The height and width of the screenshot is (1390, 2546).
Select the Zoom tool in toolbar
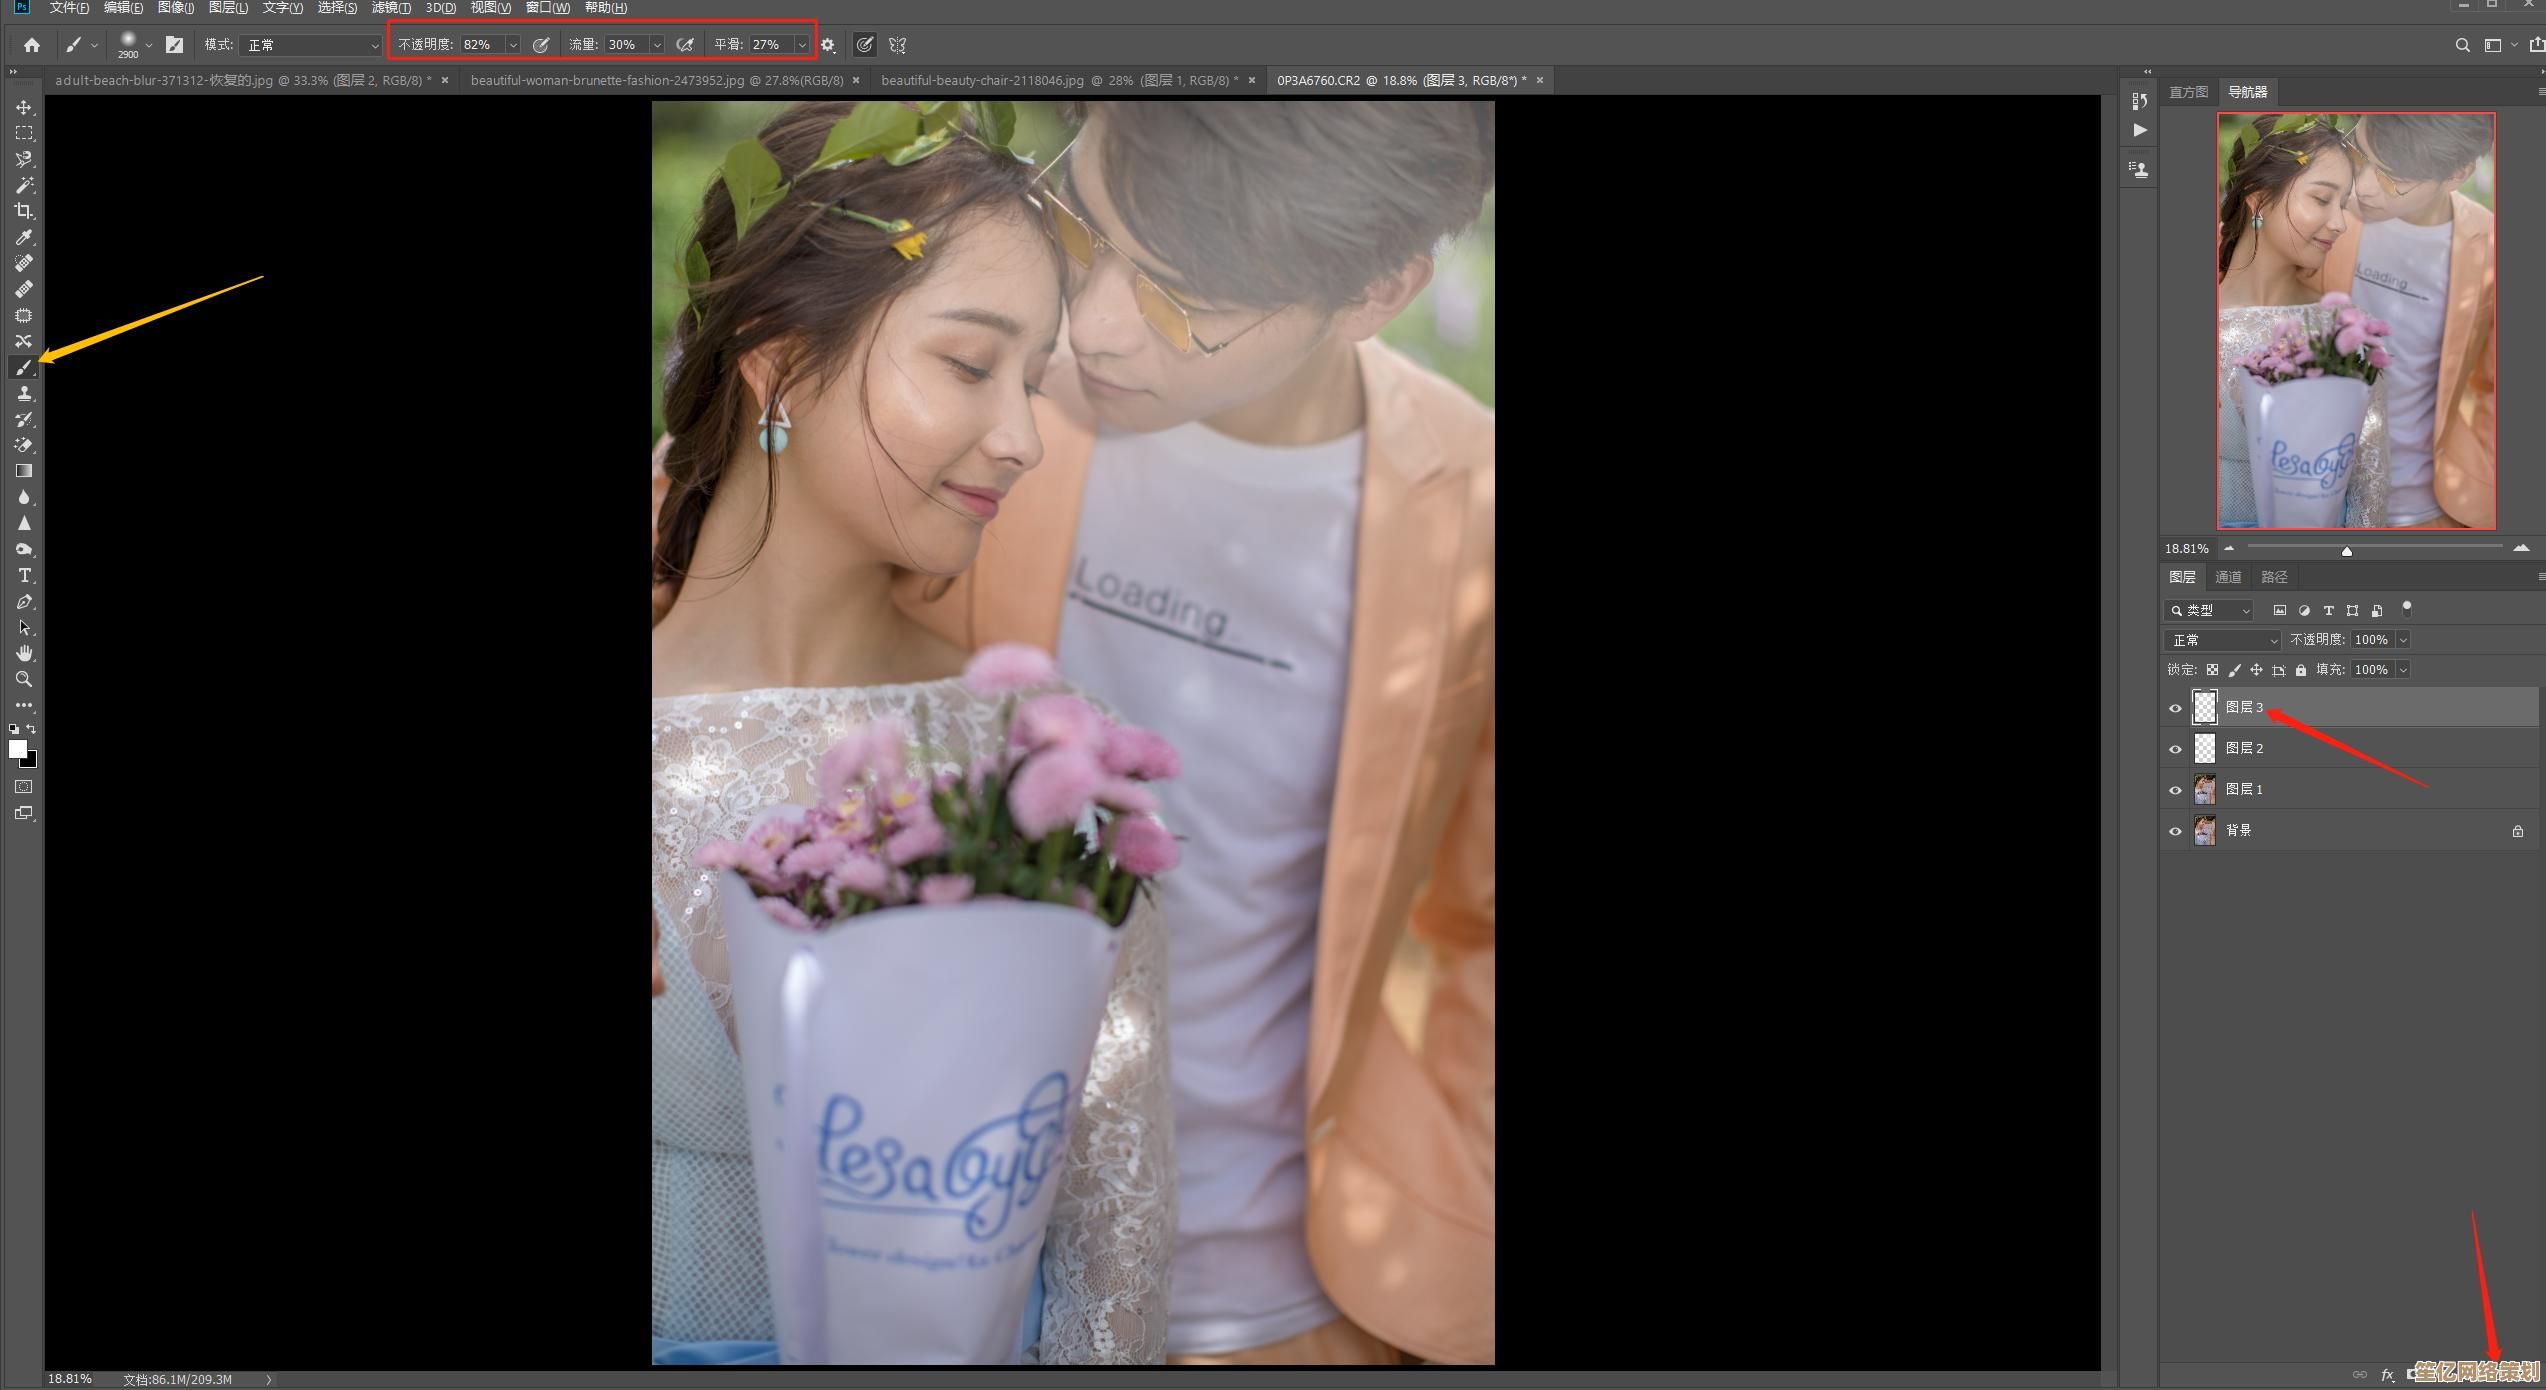coord(24,680)
